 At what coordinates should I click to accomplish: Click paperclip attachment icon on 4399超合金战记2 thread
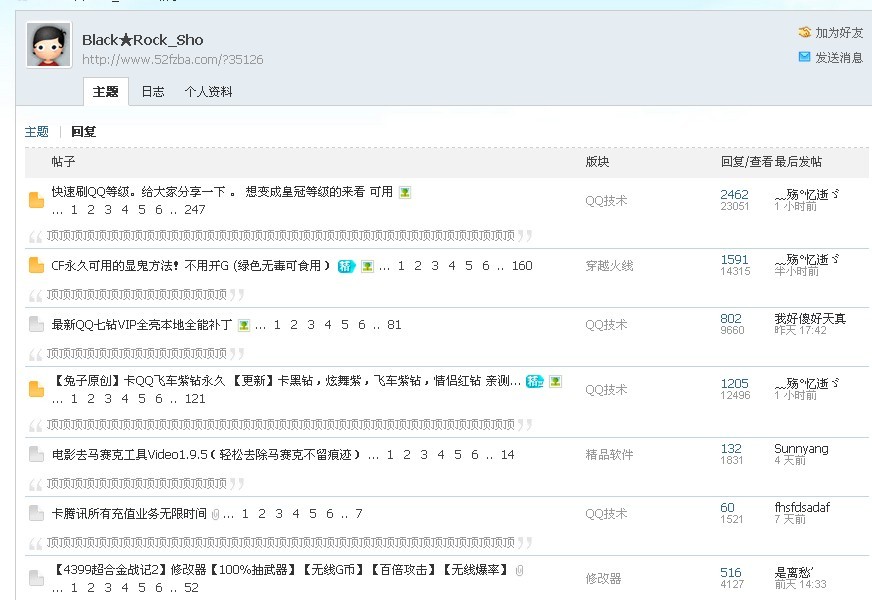click(519, 571)
